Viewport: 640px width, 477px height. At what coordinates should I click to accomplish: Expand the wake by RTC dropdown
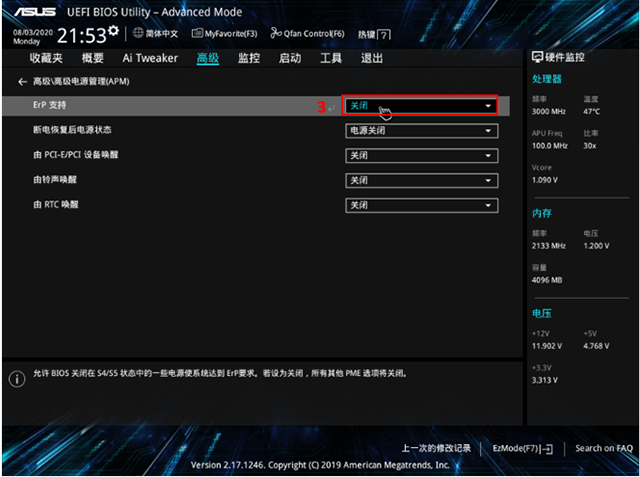(421, 206)
